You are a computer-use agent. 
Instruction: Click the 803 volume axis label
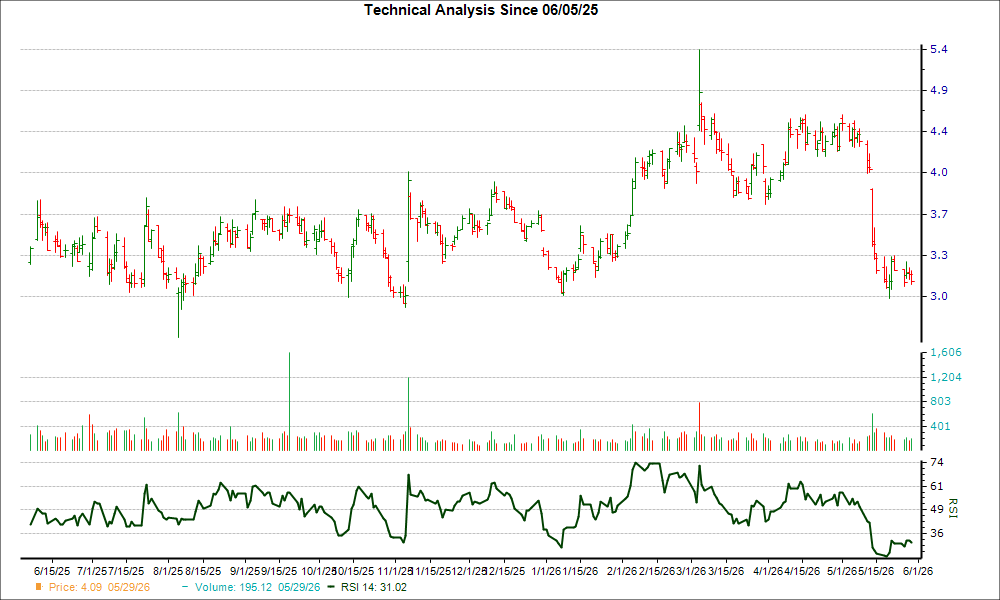click(x=940, y=401)
